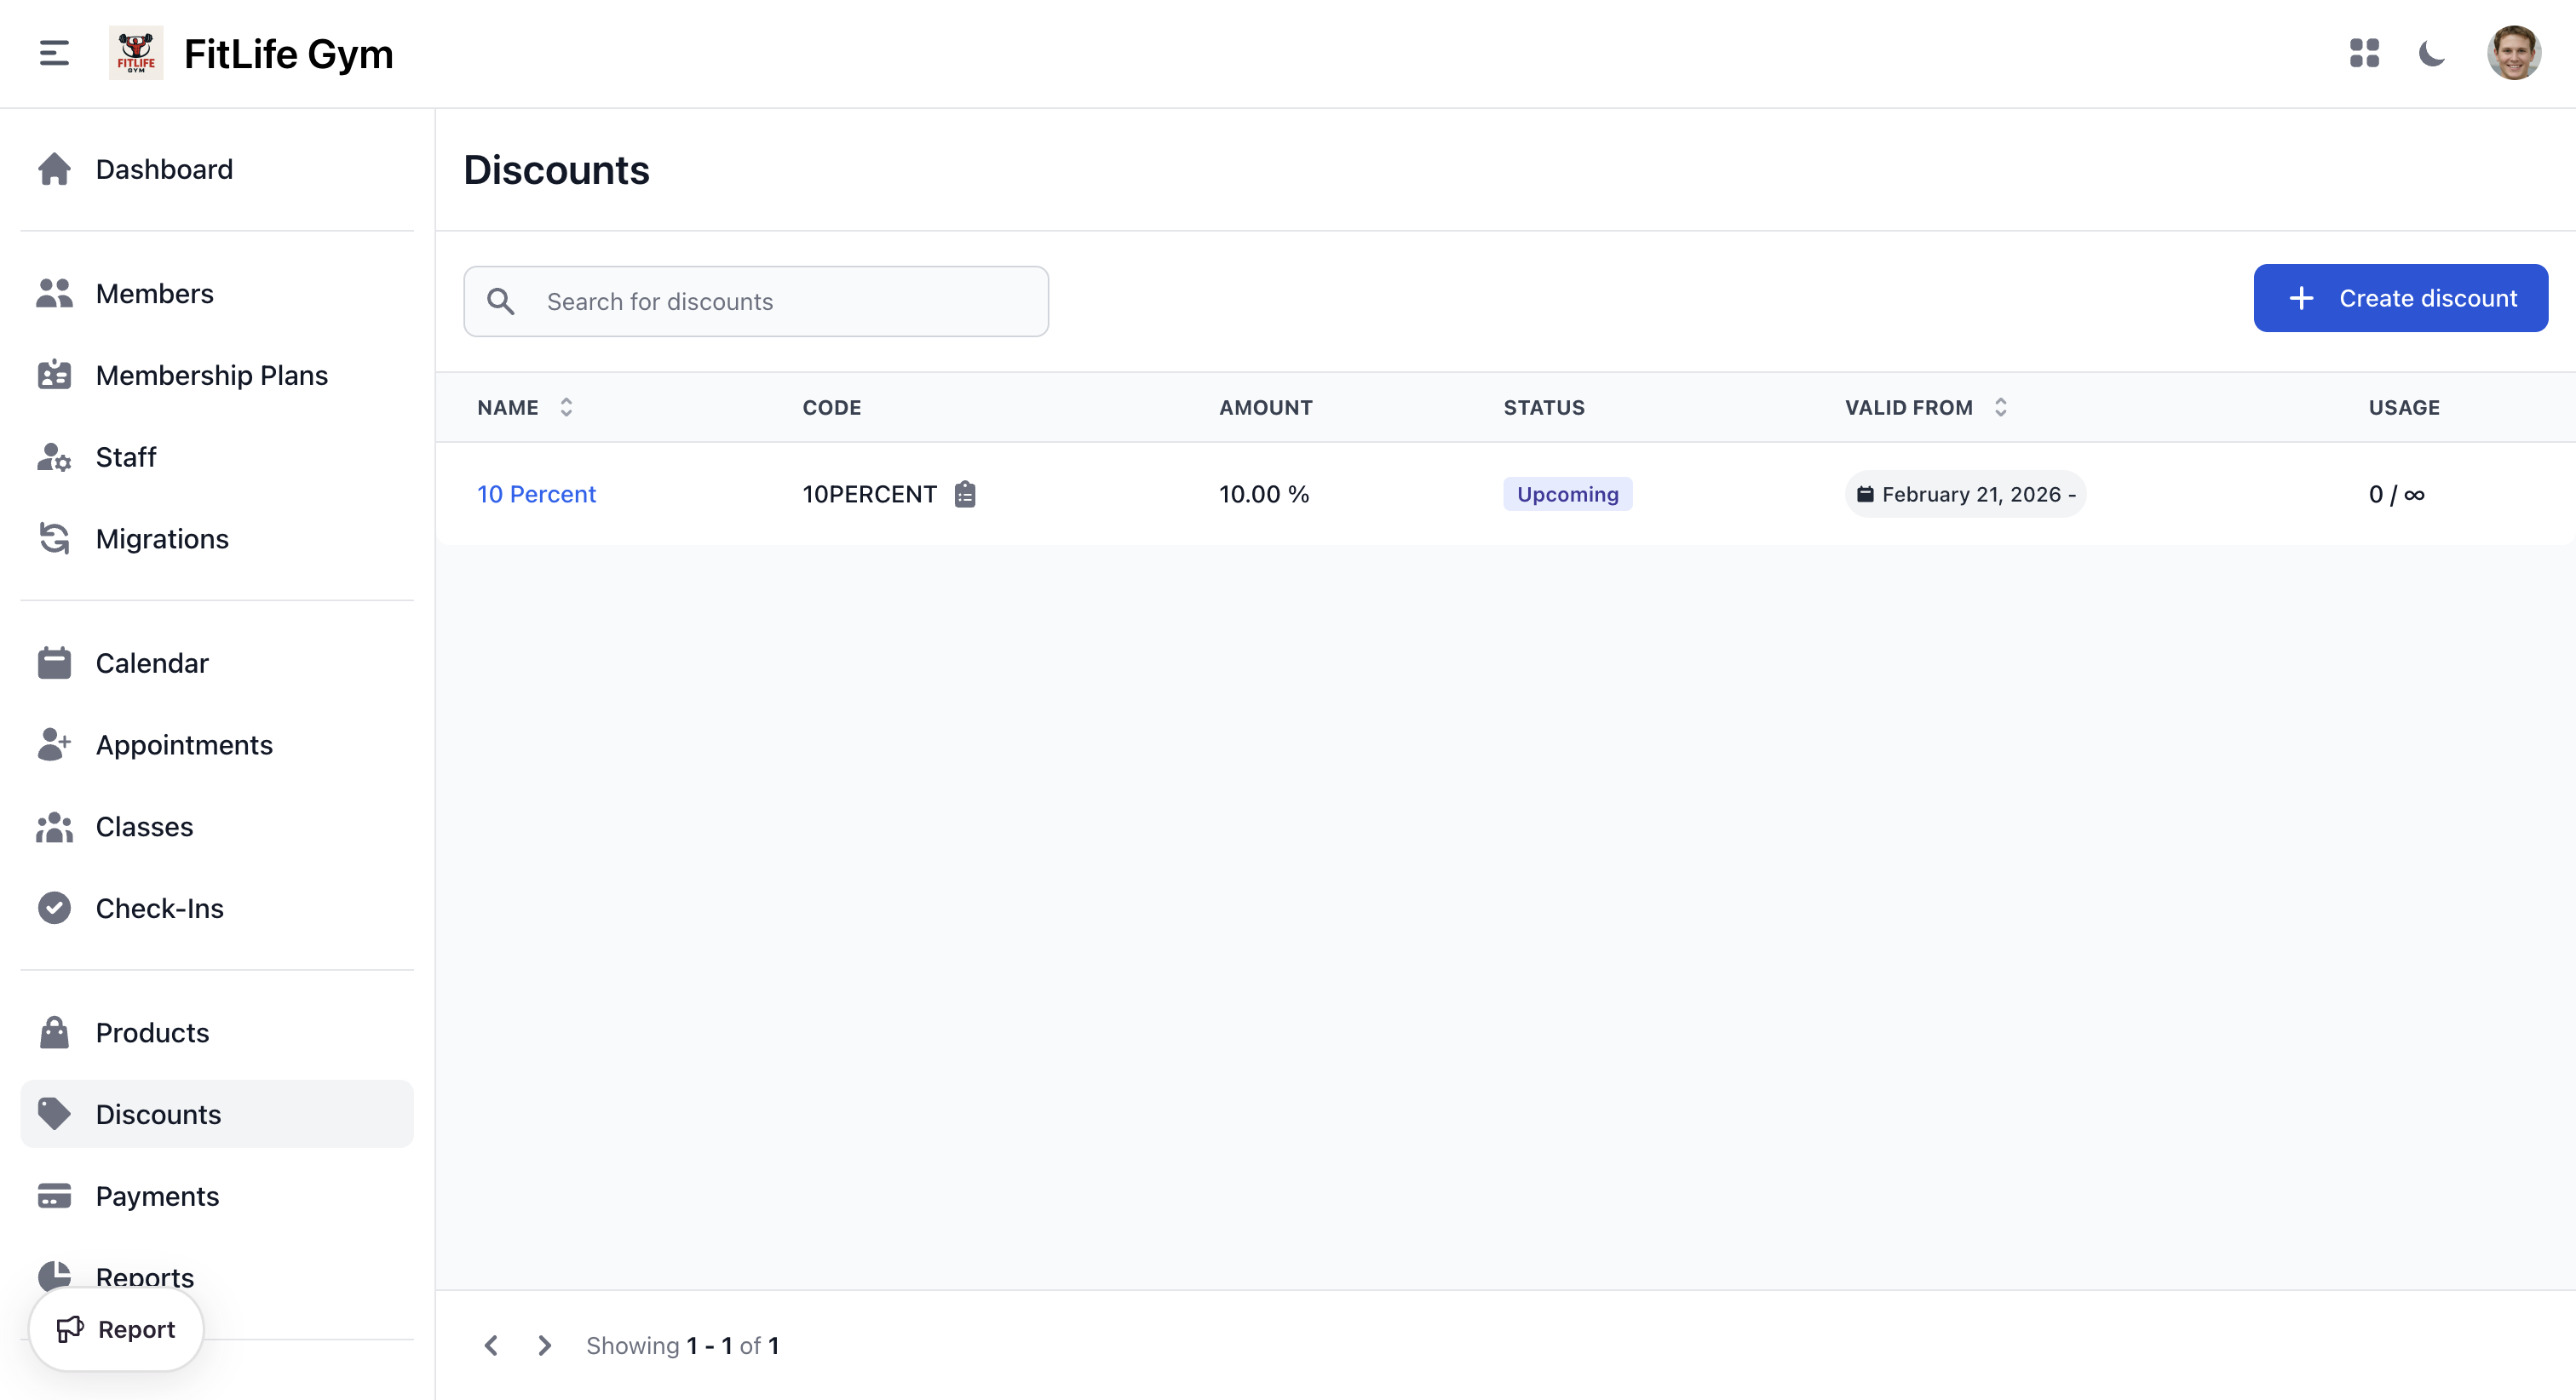The height and width of the screenshot is (1400, 2576).
Task: Open Migrations using the sync icon
Action: [x=54, y=538]
